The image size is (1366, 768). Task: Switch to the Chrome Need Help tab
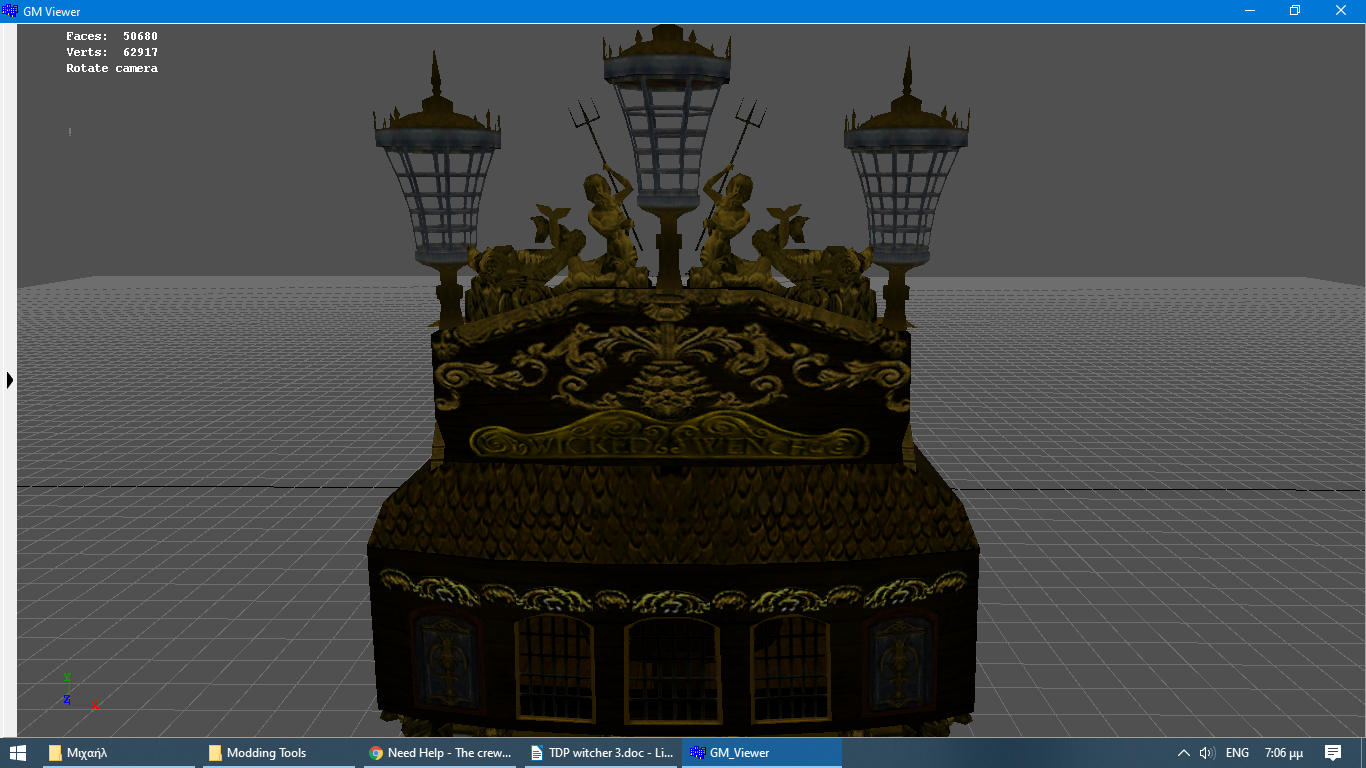point(440,753)
